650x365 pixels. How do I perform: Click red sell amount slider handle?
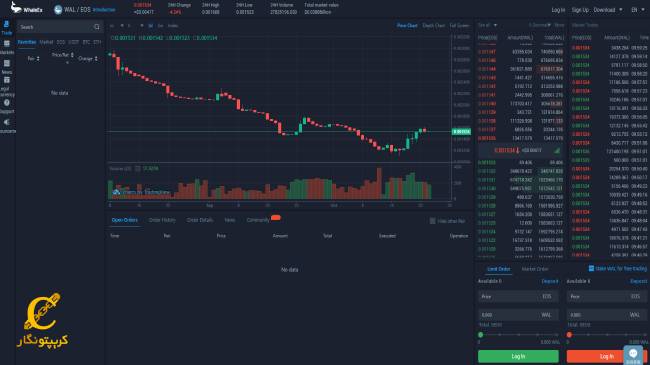(569, 334)
